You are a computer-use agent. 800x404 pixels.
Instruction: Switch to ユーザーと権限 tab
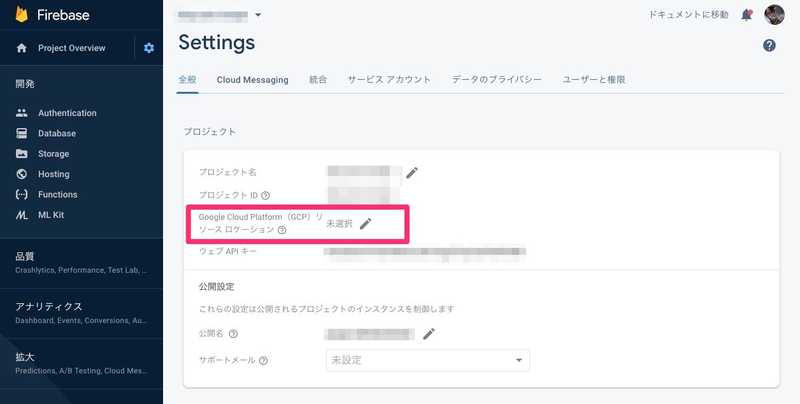pyautogui.click(x=594, y=80)
